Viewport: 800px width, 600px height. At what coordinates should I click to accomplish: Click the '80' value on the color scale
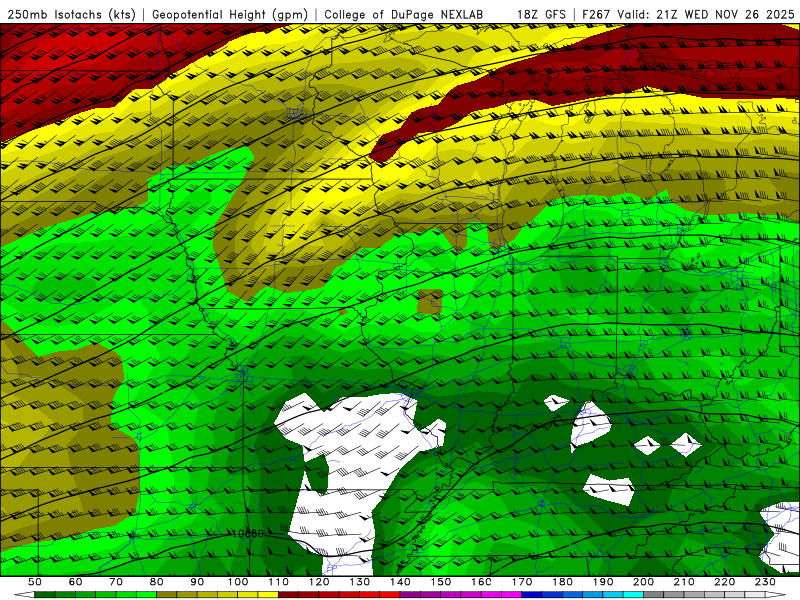click(156, 582)
